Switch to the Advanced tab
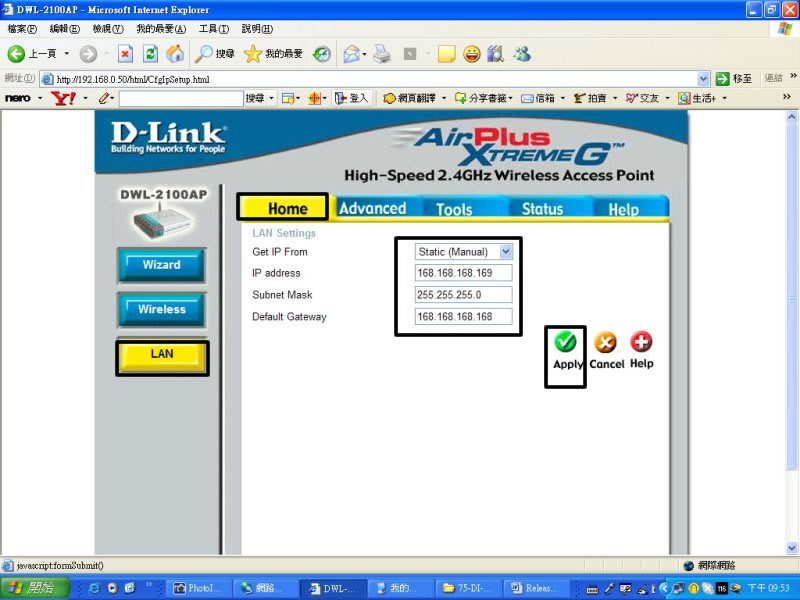Screen dimensions: 800x600 point(372,208)
